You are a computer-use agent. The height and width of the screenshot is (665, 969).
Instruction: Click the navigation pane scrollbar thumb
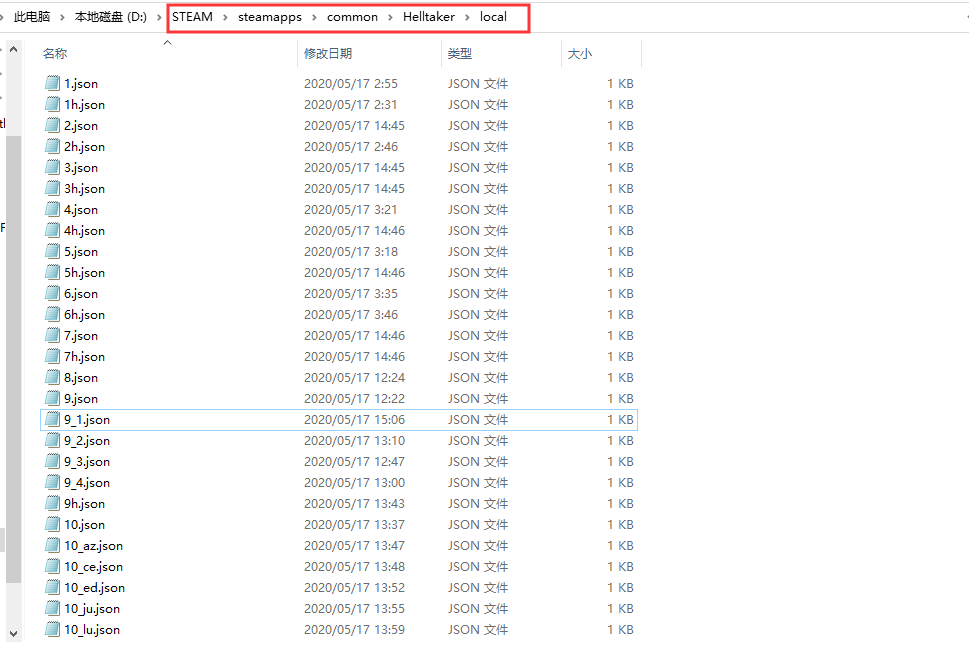click(x=14, y=358)
